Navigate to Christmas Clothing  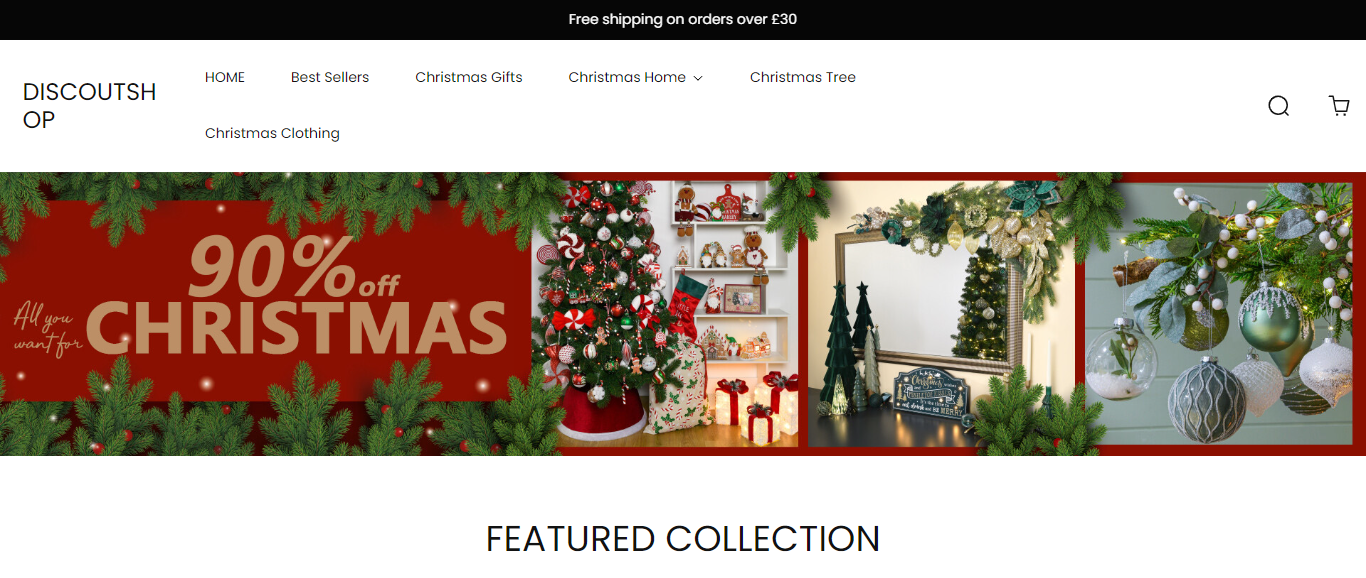[x=272, y=133]
